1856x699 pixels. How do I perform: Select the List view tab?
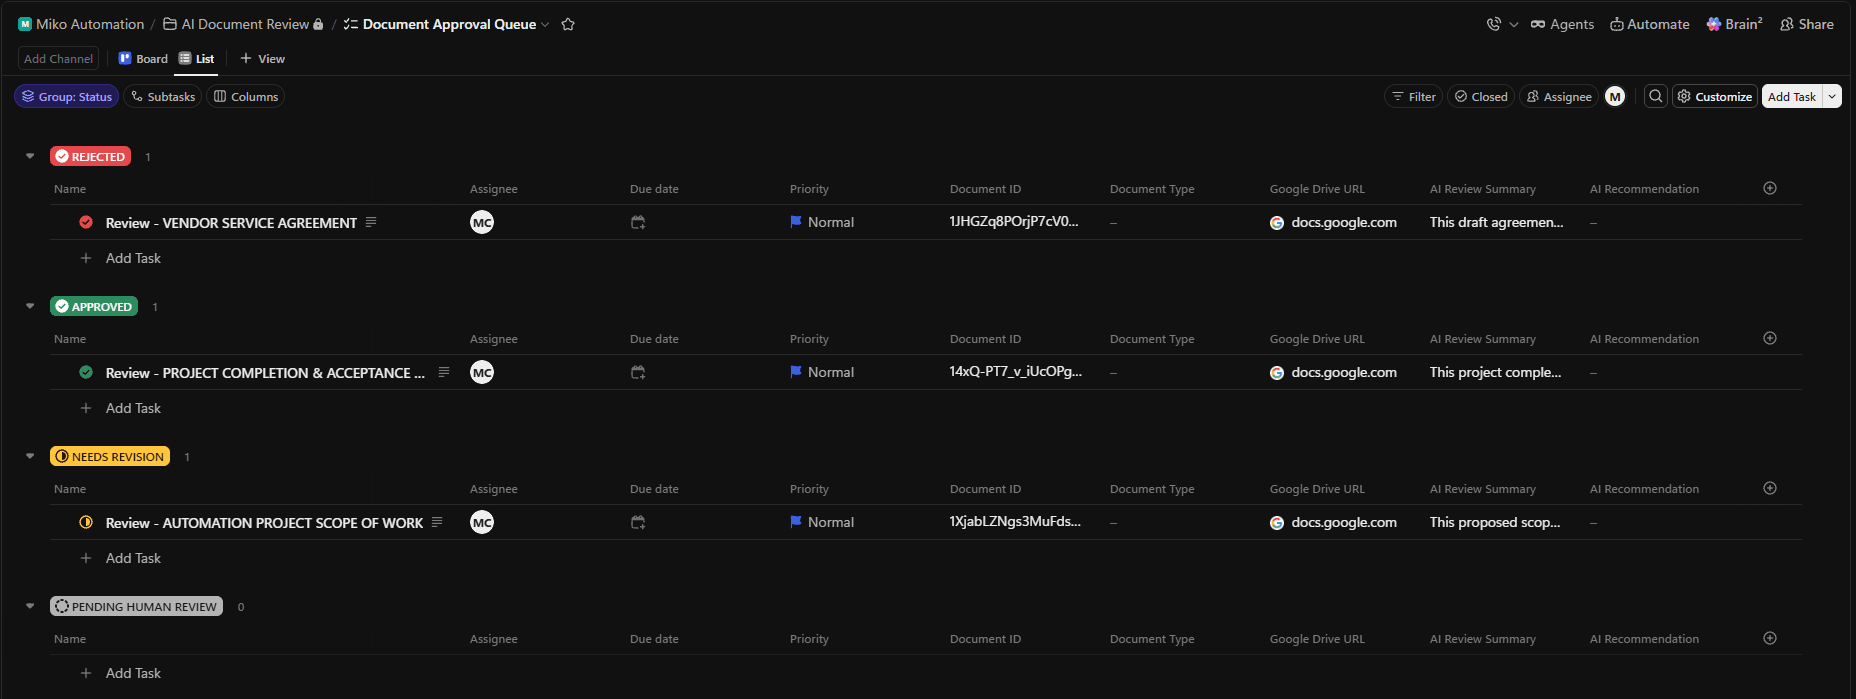pyautogui.click(x=196, y=58)
